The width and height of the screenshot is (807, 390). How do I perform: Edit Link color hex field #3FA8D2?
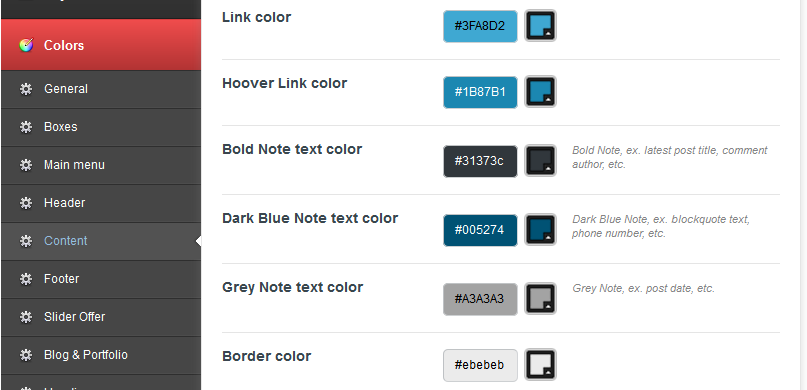pyautogui.click(x=480, y=26)
